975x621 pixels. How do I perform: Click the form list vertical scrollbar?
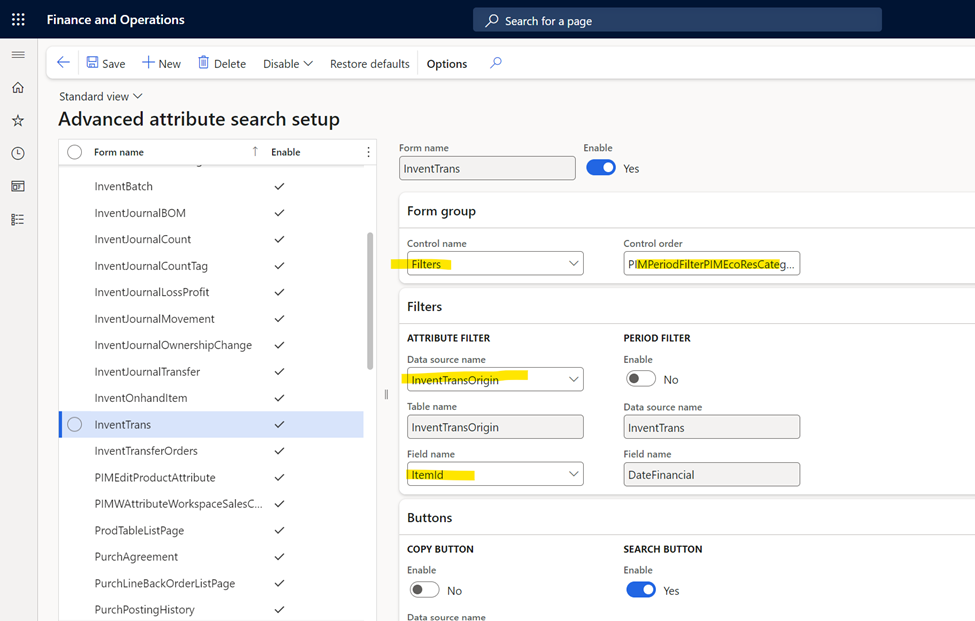coord(370,301)
